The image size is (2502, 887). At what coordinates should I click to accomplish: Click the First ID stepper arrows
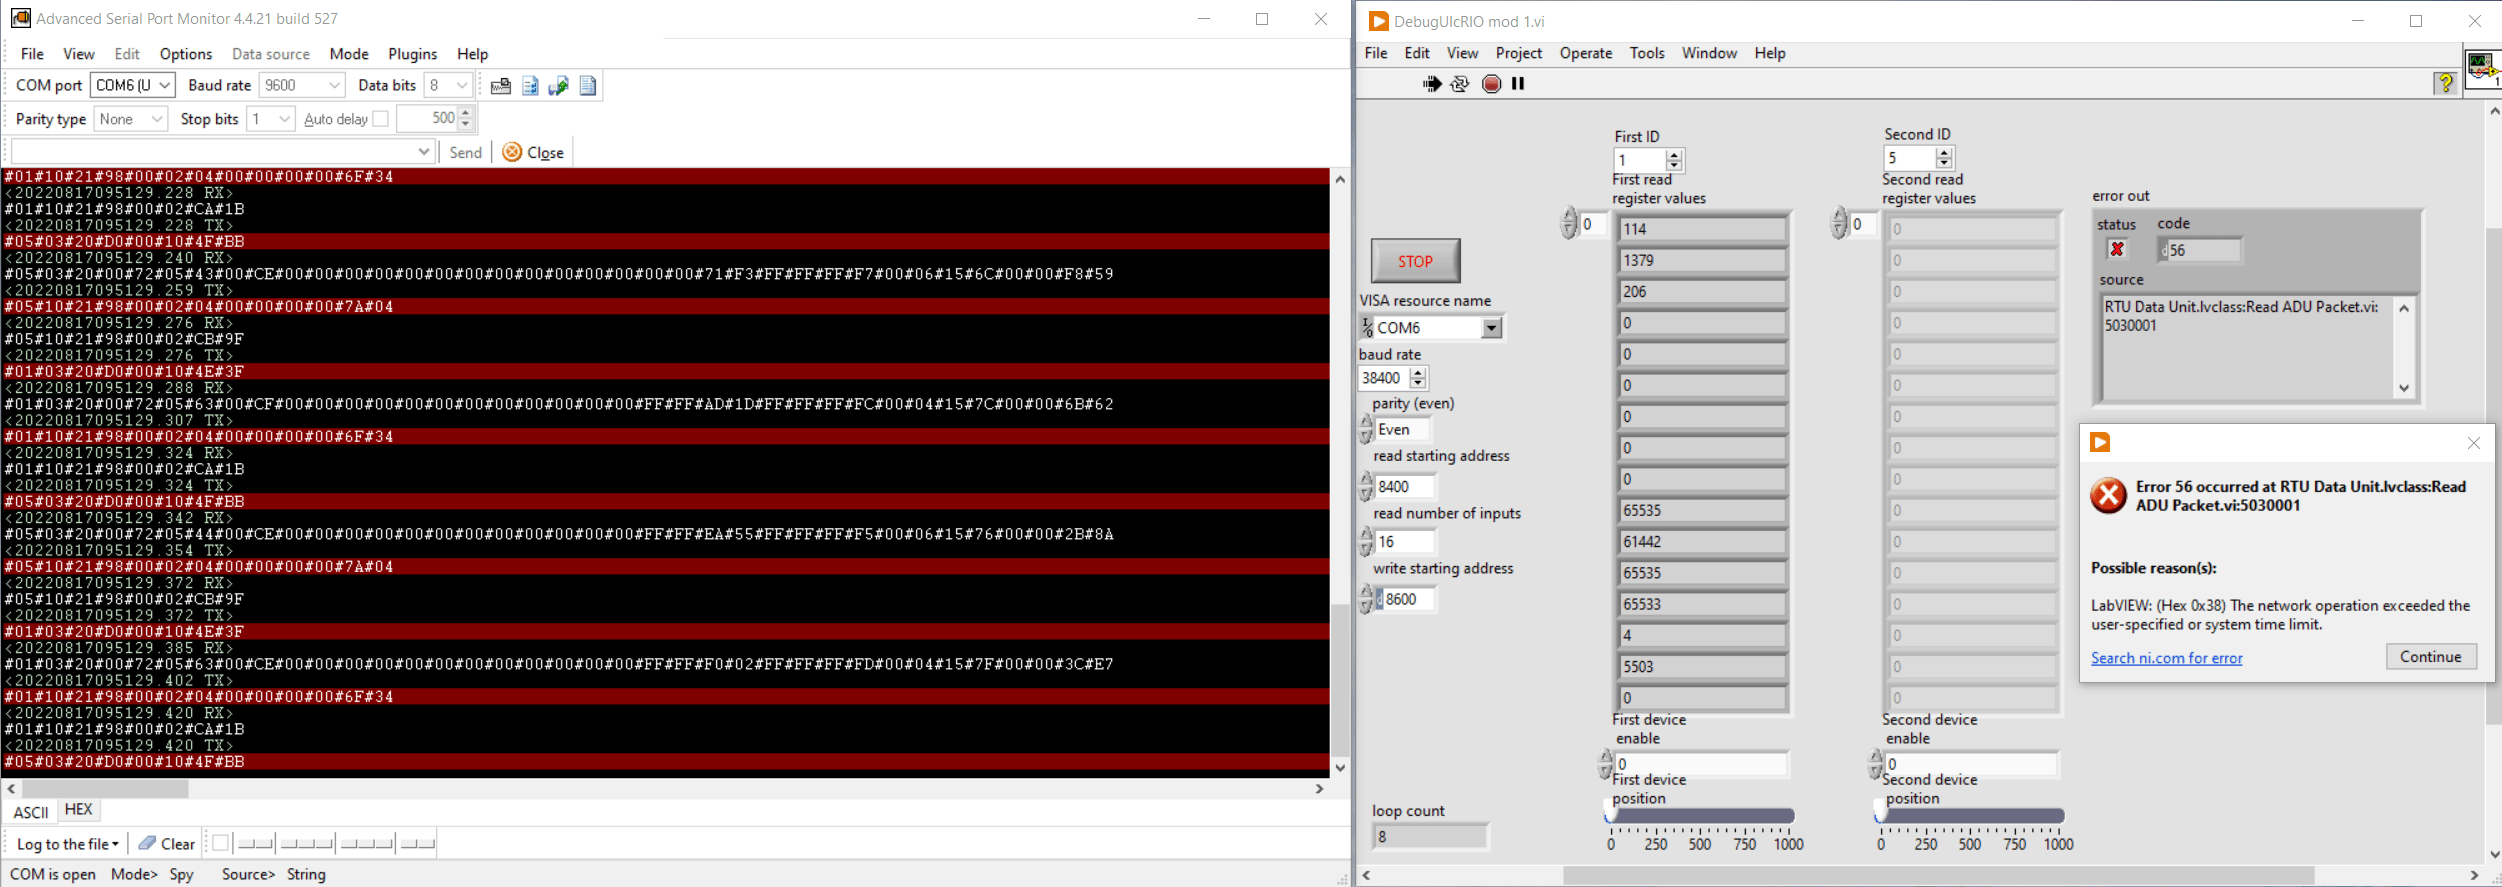(1674, 160)
